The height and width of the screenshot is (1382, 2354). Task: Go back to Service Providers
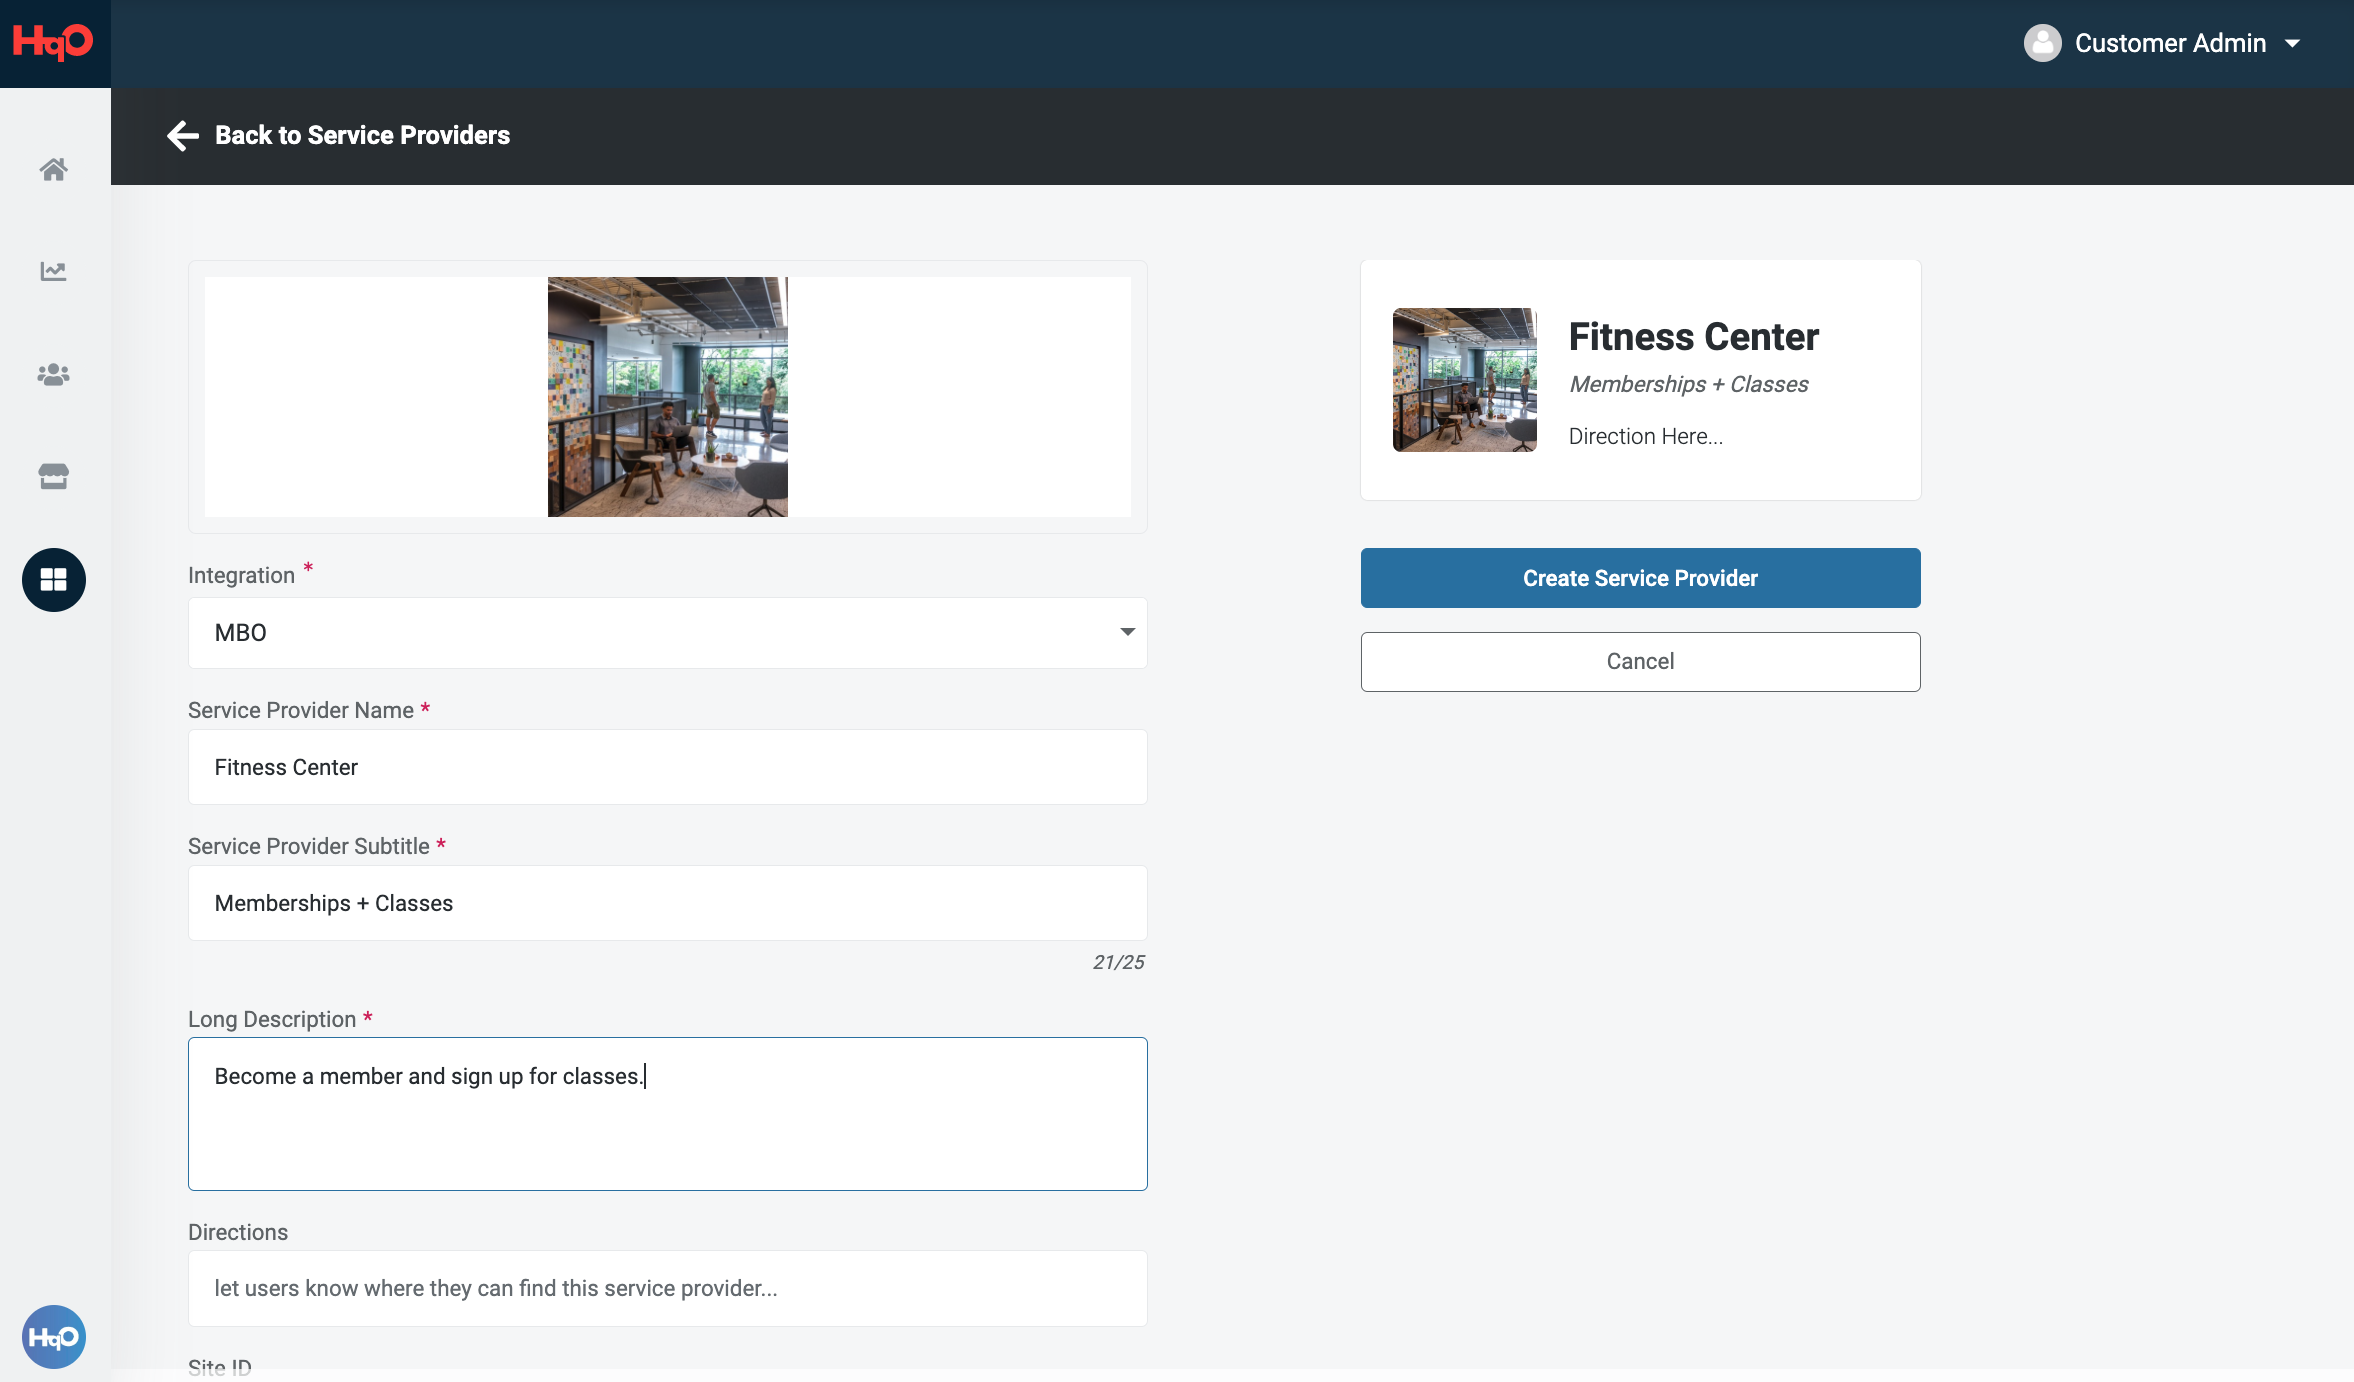tap(362, 135)
